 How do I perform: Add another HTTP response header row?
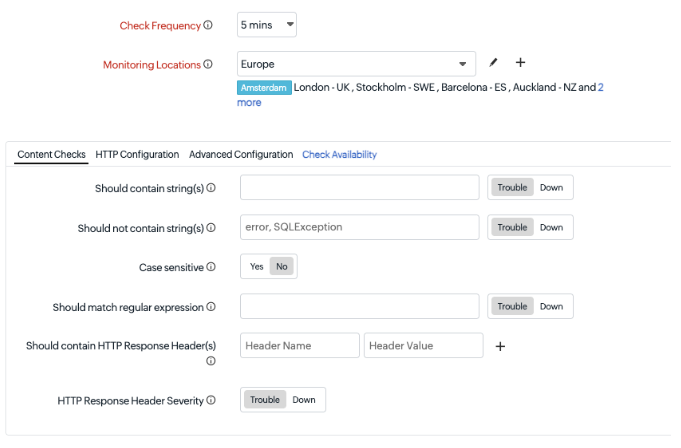[500, 346]
